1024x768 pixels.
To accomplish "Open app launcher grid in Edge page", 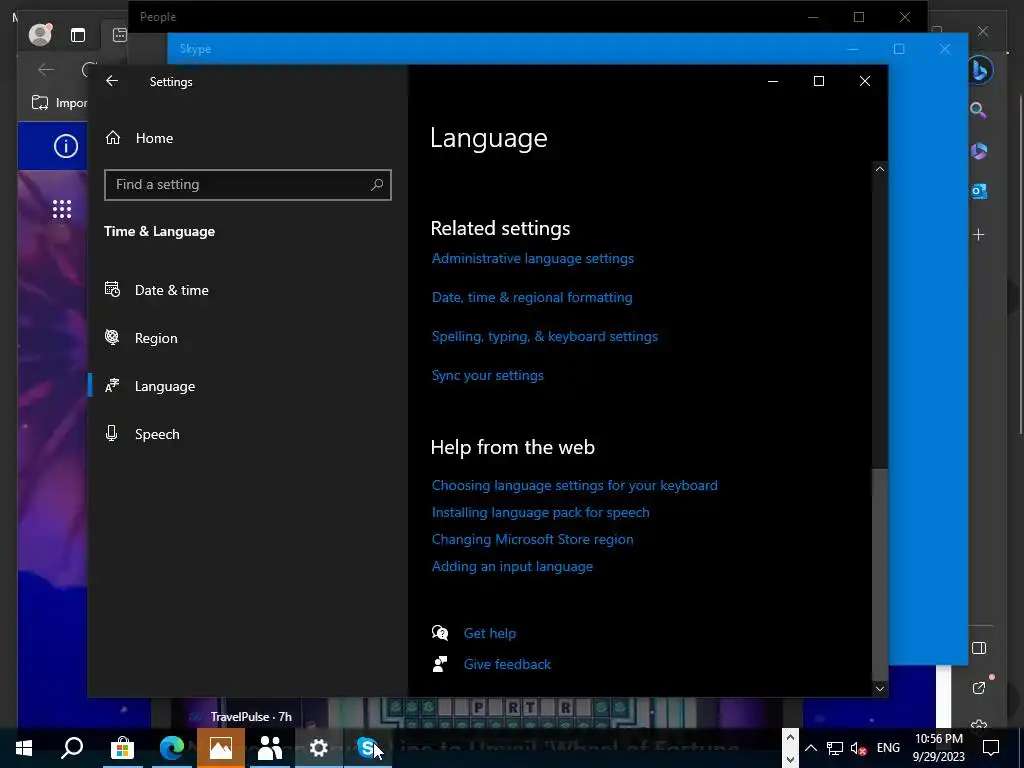I will pyautogui.click(x=62, y=209).
